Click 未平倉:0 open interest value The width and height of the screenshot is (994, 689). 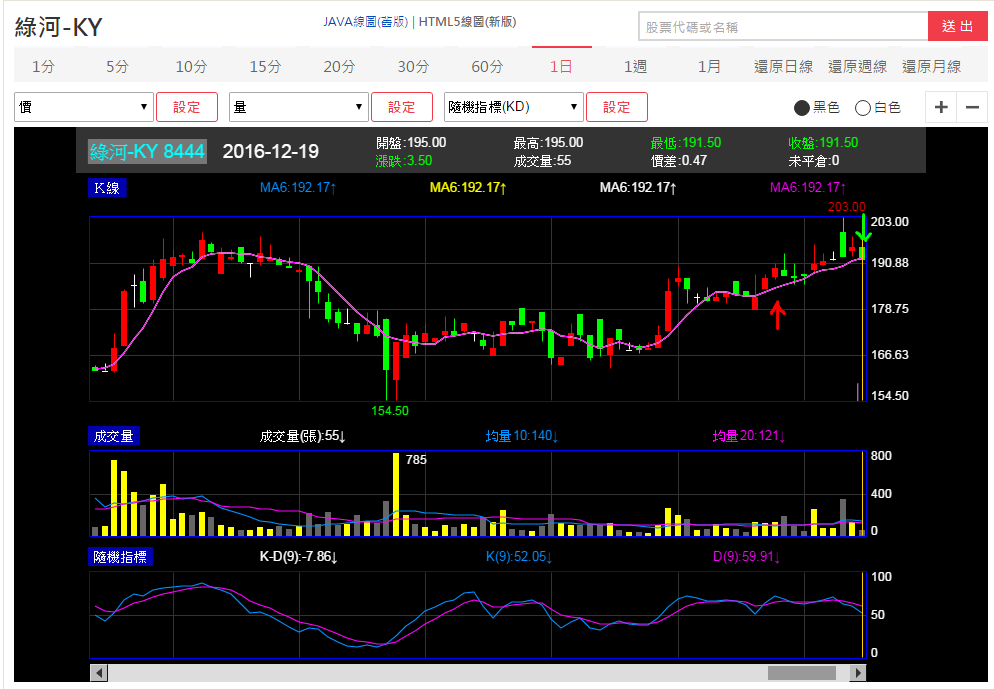pos(814,161)
